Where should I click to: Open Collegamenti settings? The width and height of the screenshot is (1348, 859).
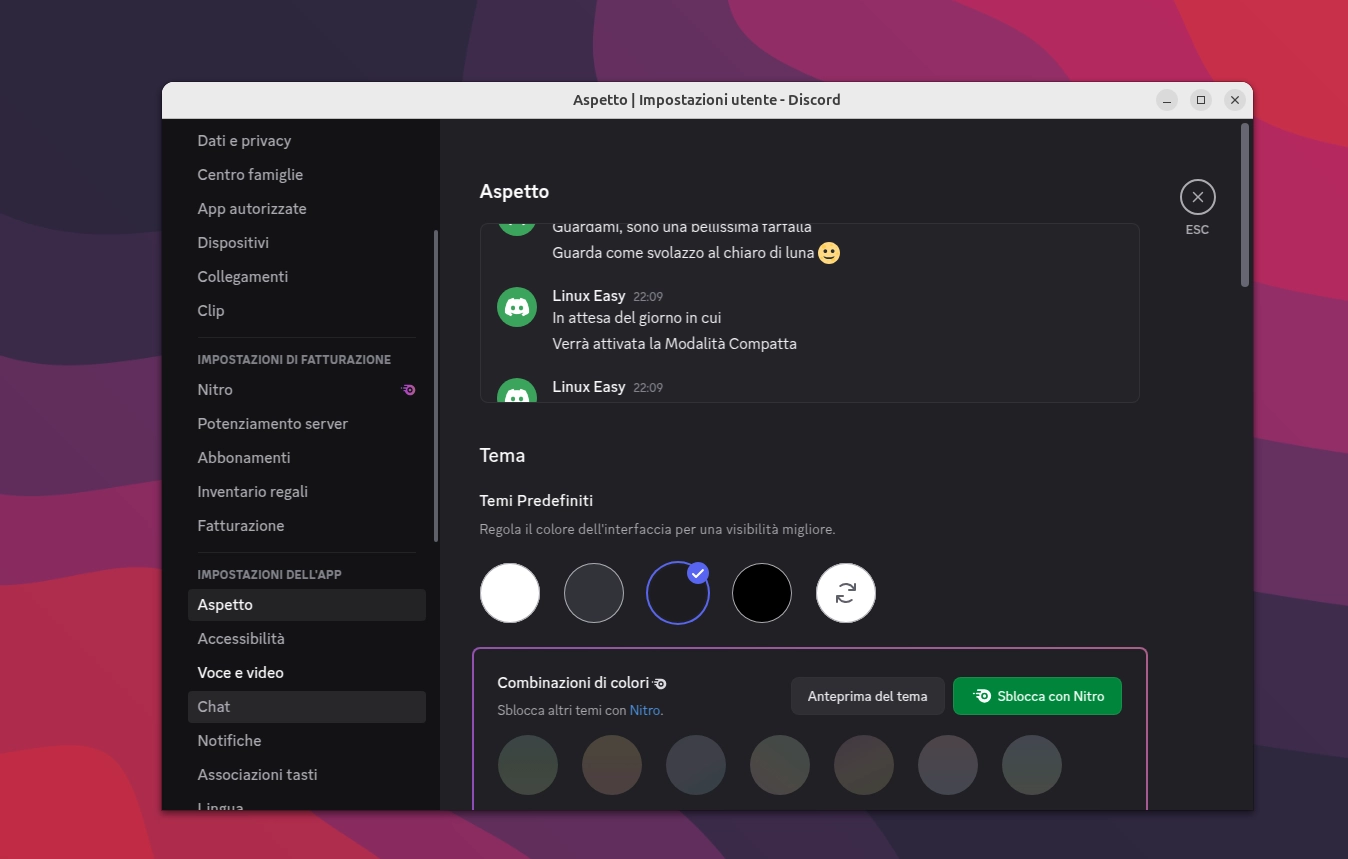point(307,277)
